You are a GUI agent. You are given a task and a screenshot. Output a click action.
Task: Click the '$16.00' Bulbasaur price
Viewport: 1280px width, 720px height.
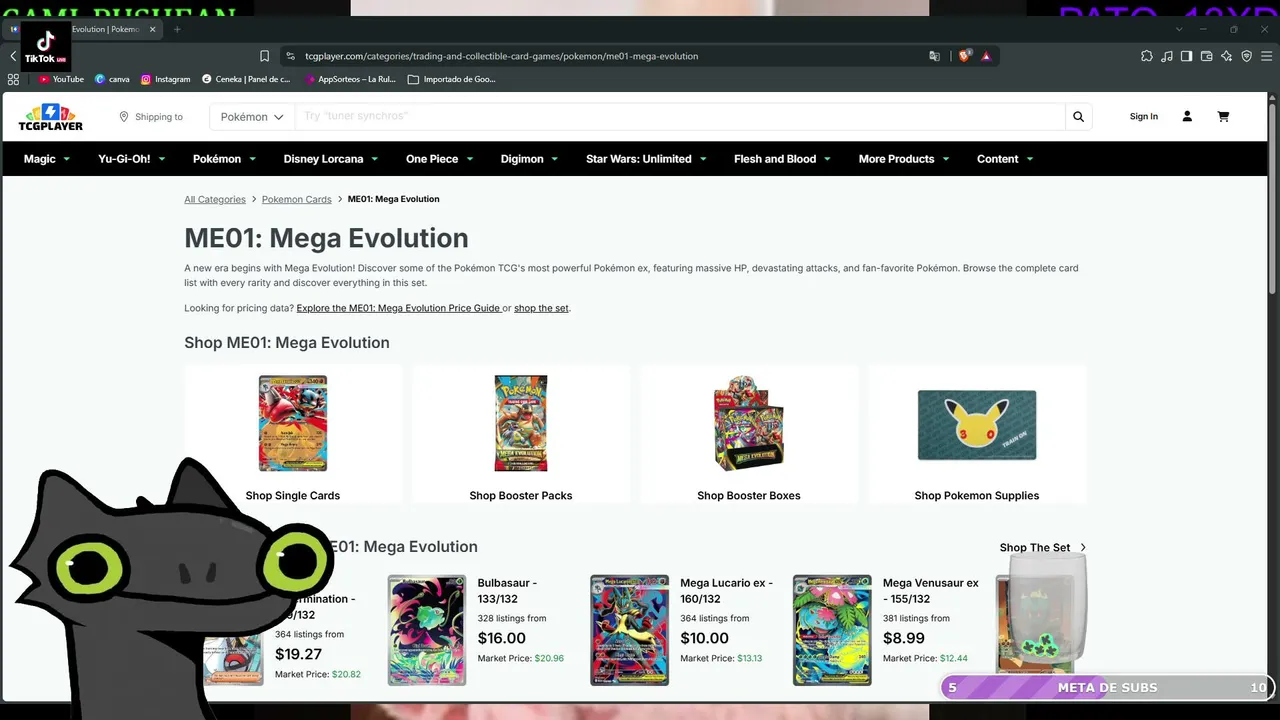coord(501,638)
